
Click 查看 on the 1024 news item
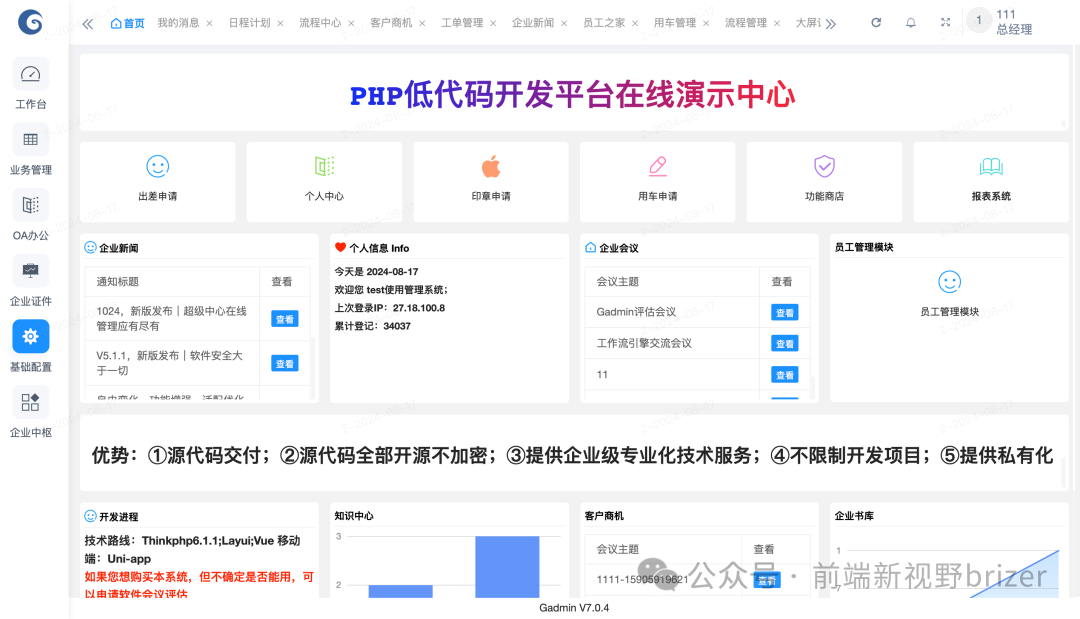click(284, 318)
